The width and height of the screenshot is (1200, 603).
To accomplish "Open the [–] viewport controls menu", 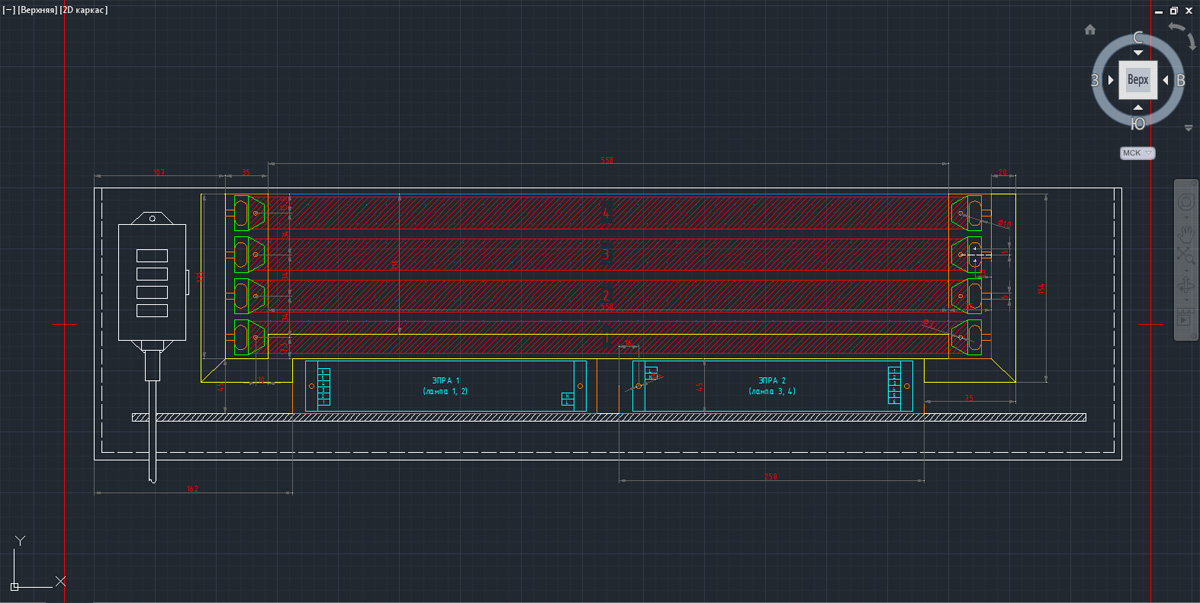I will coord(8,10).
